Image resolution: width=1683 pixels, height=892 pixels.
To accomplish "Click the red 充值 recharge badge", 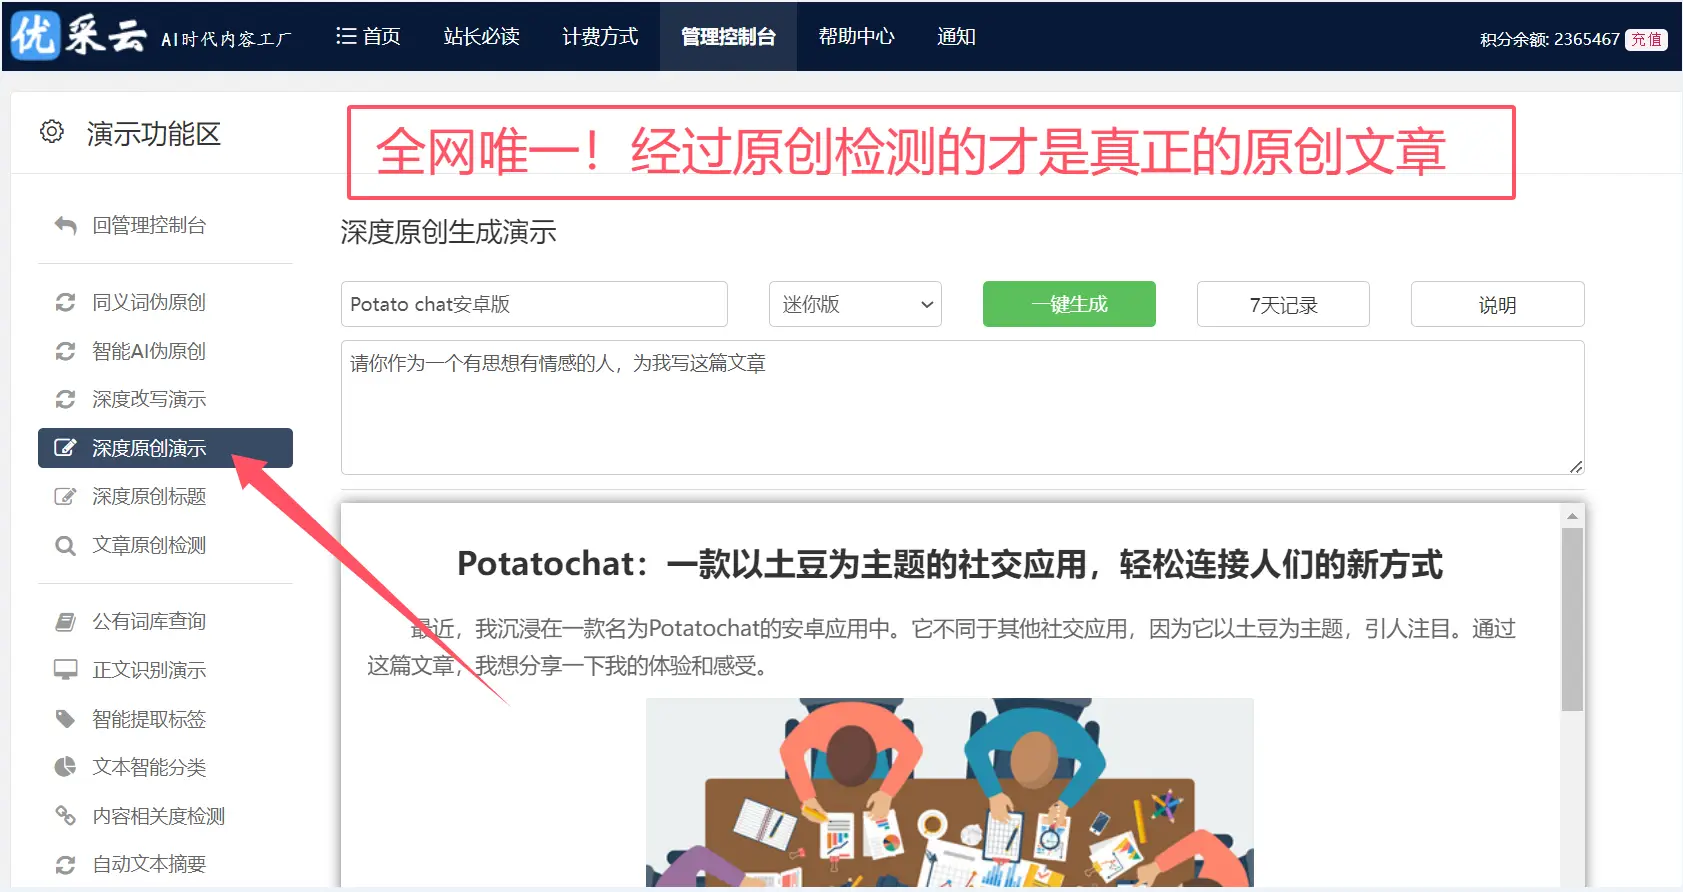I will tap(1646, 39).
